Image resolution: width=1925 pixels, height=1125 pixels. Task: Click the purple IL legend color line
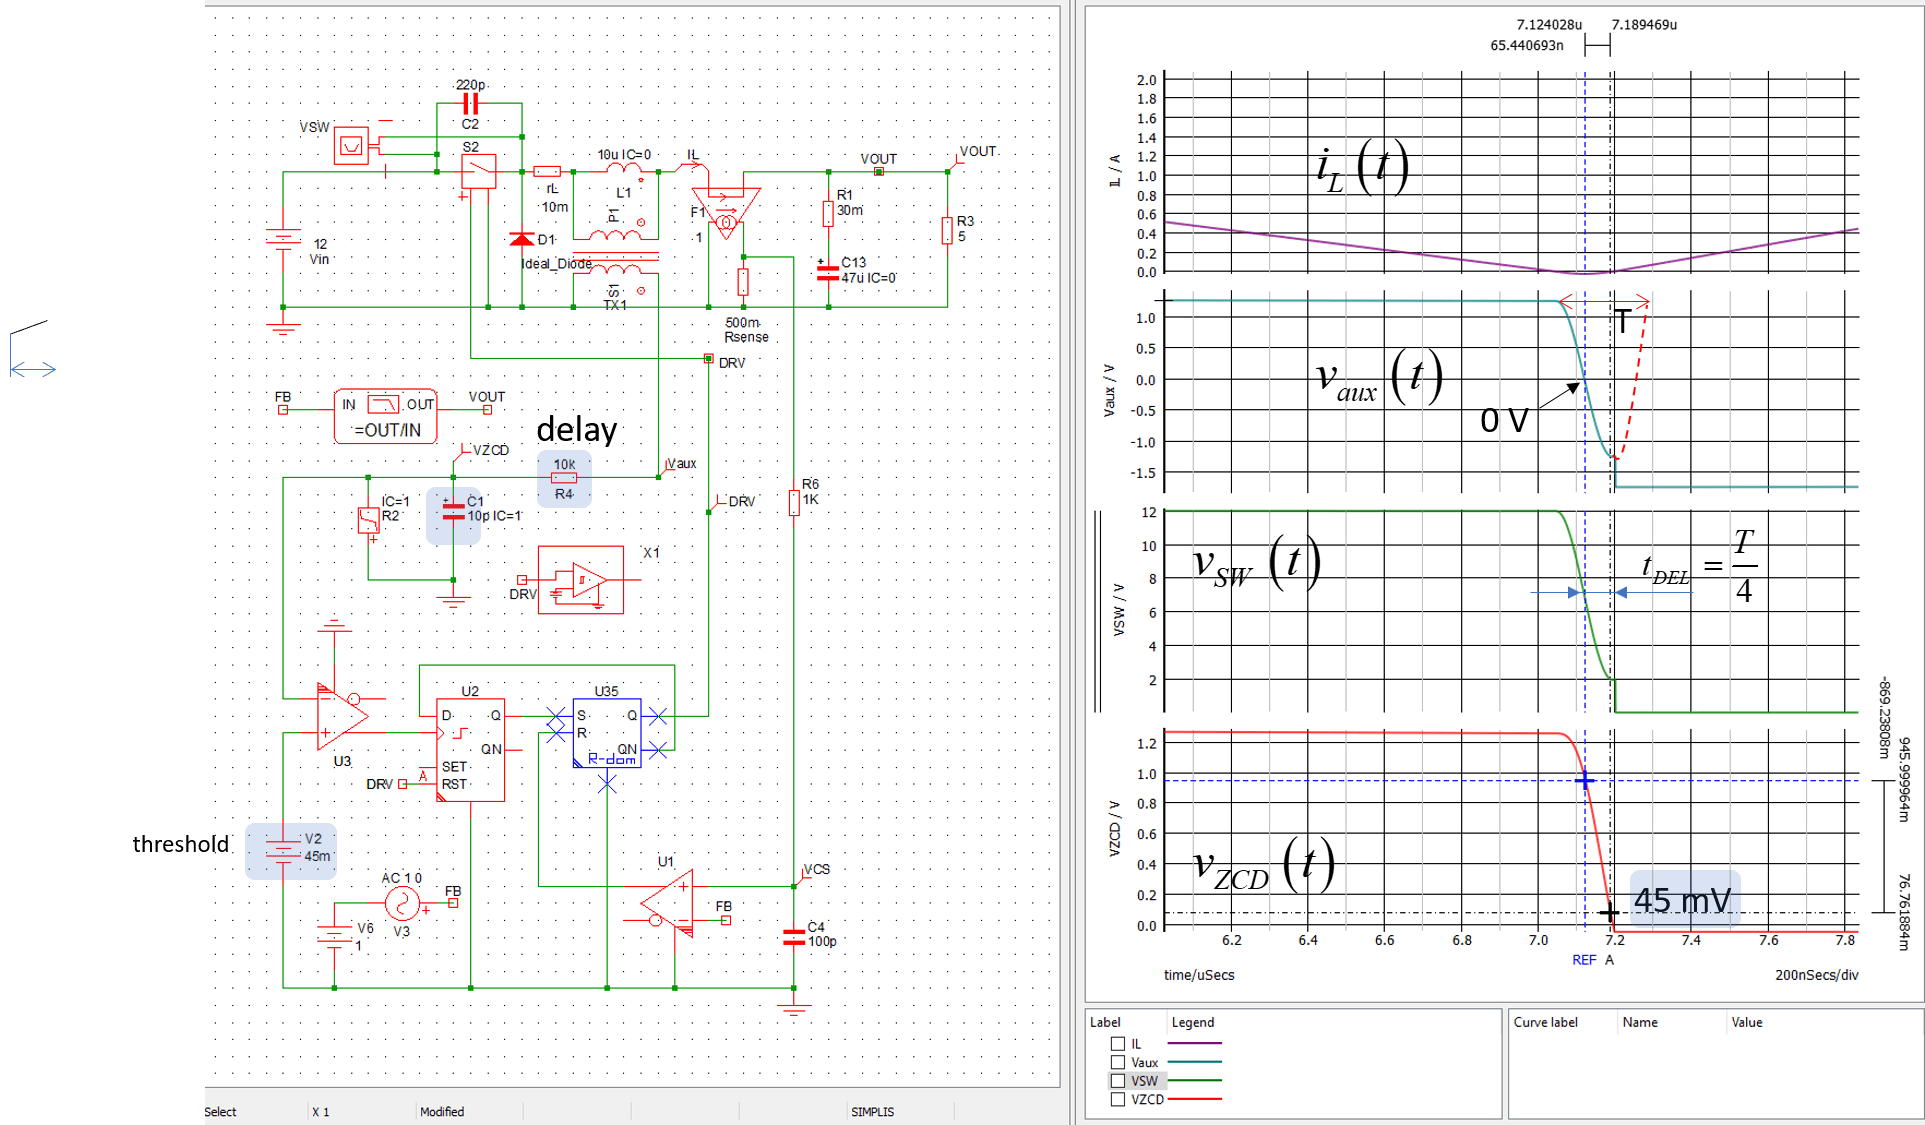pos(1193,1042)
